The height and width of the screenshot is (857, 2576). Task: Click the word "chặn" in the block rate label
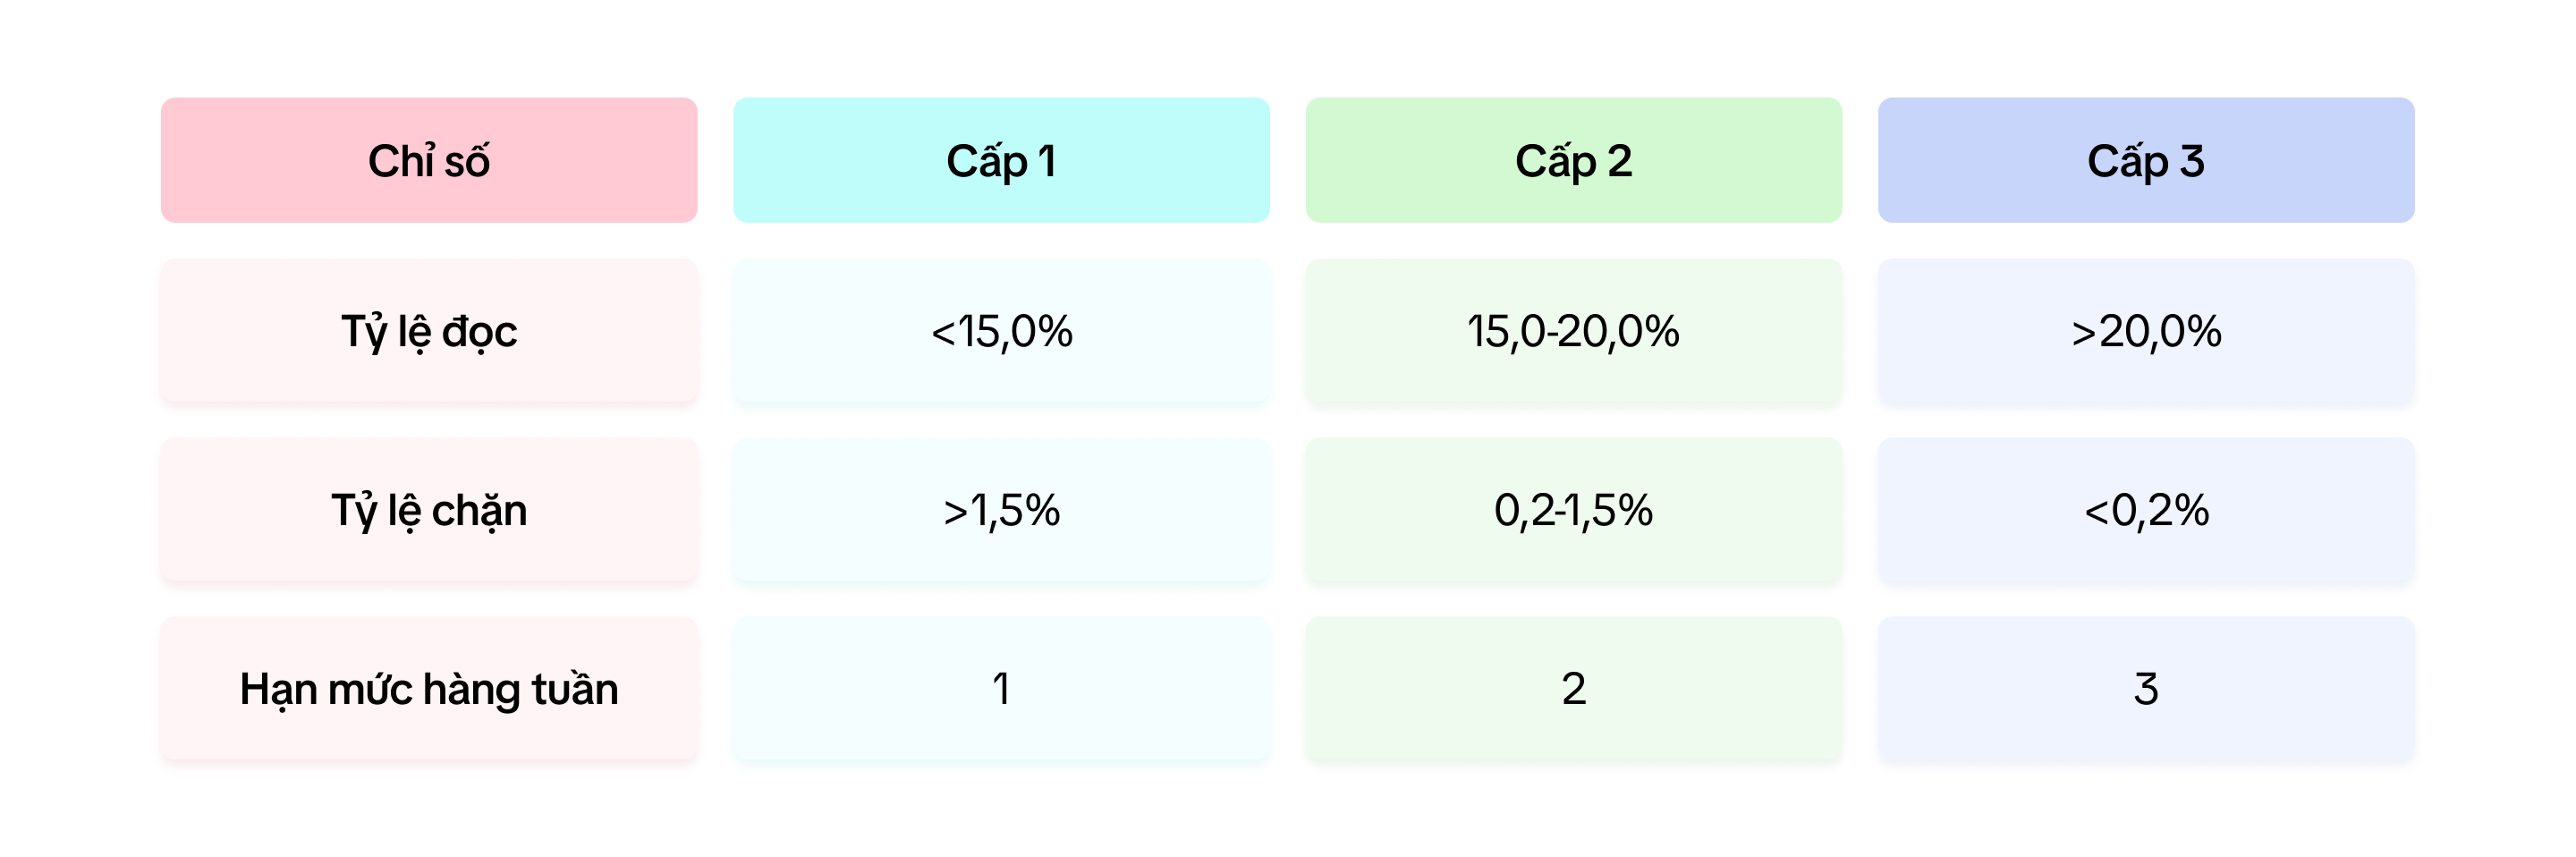479,511
